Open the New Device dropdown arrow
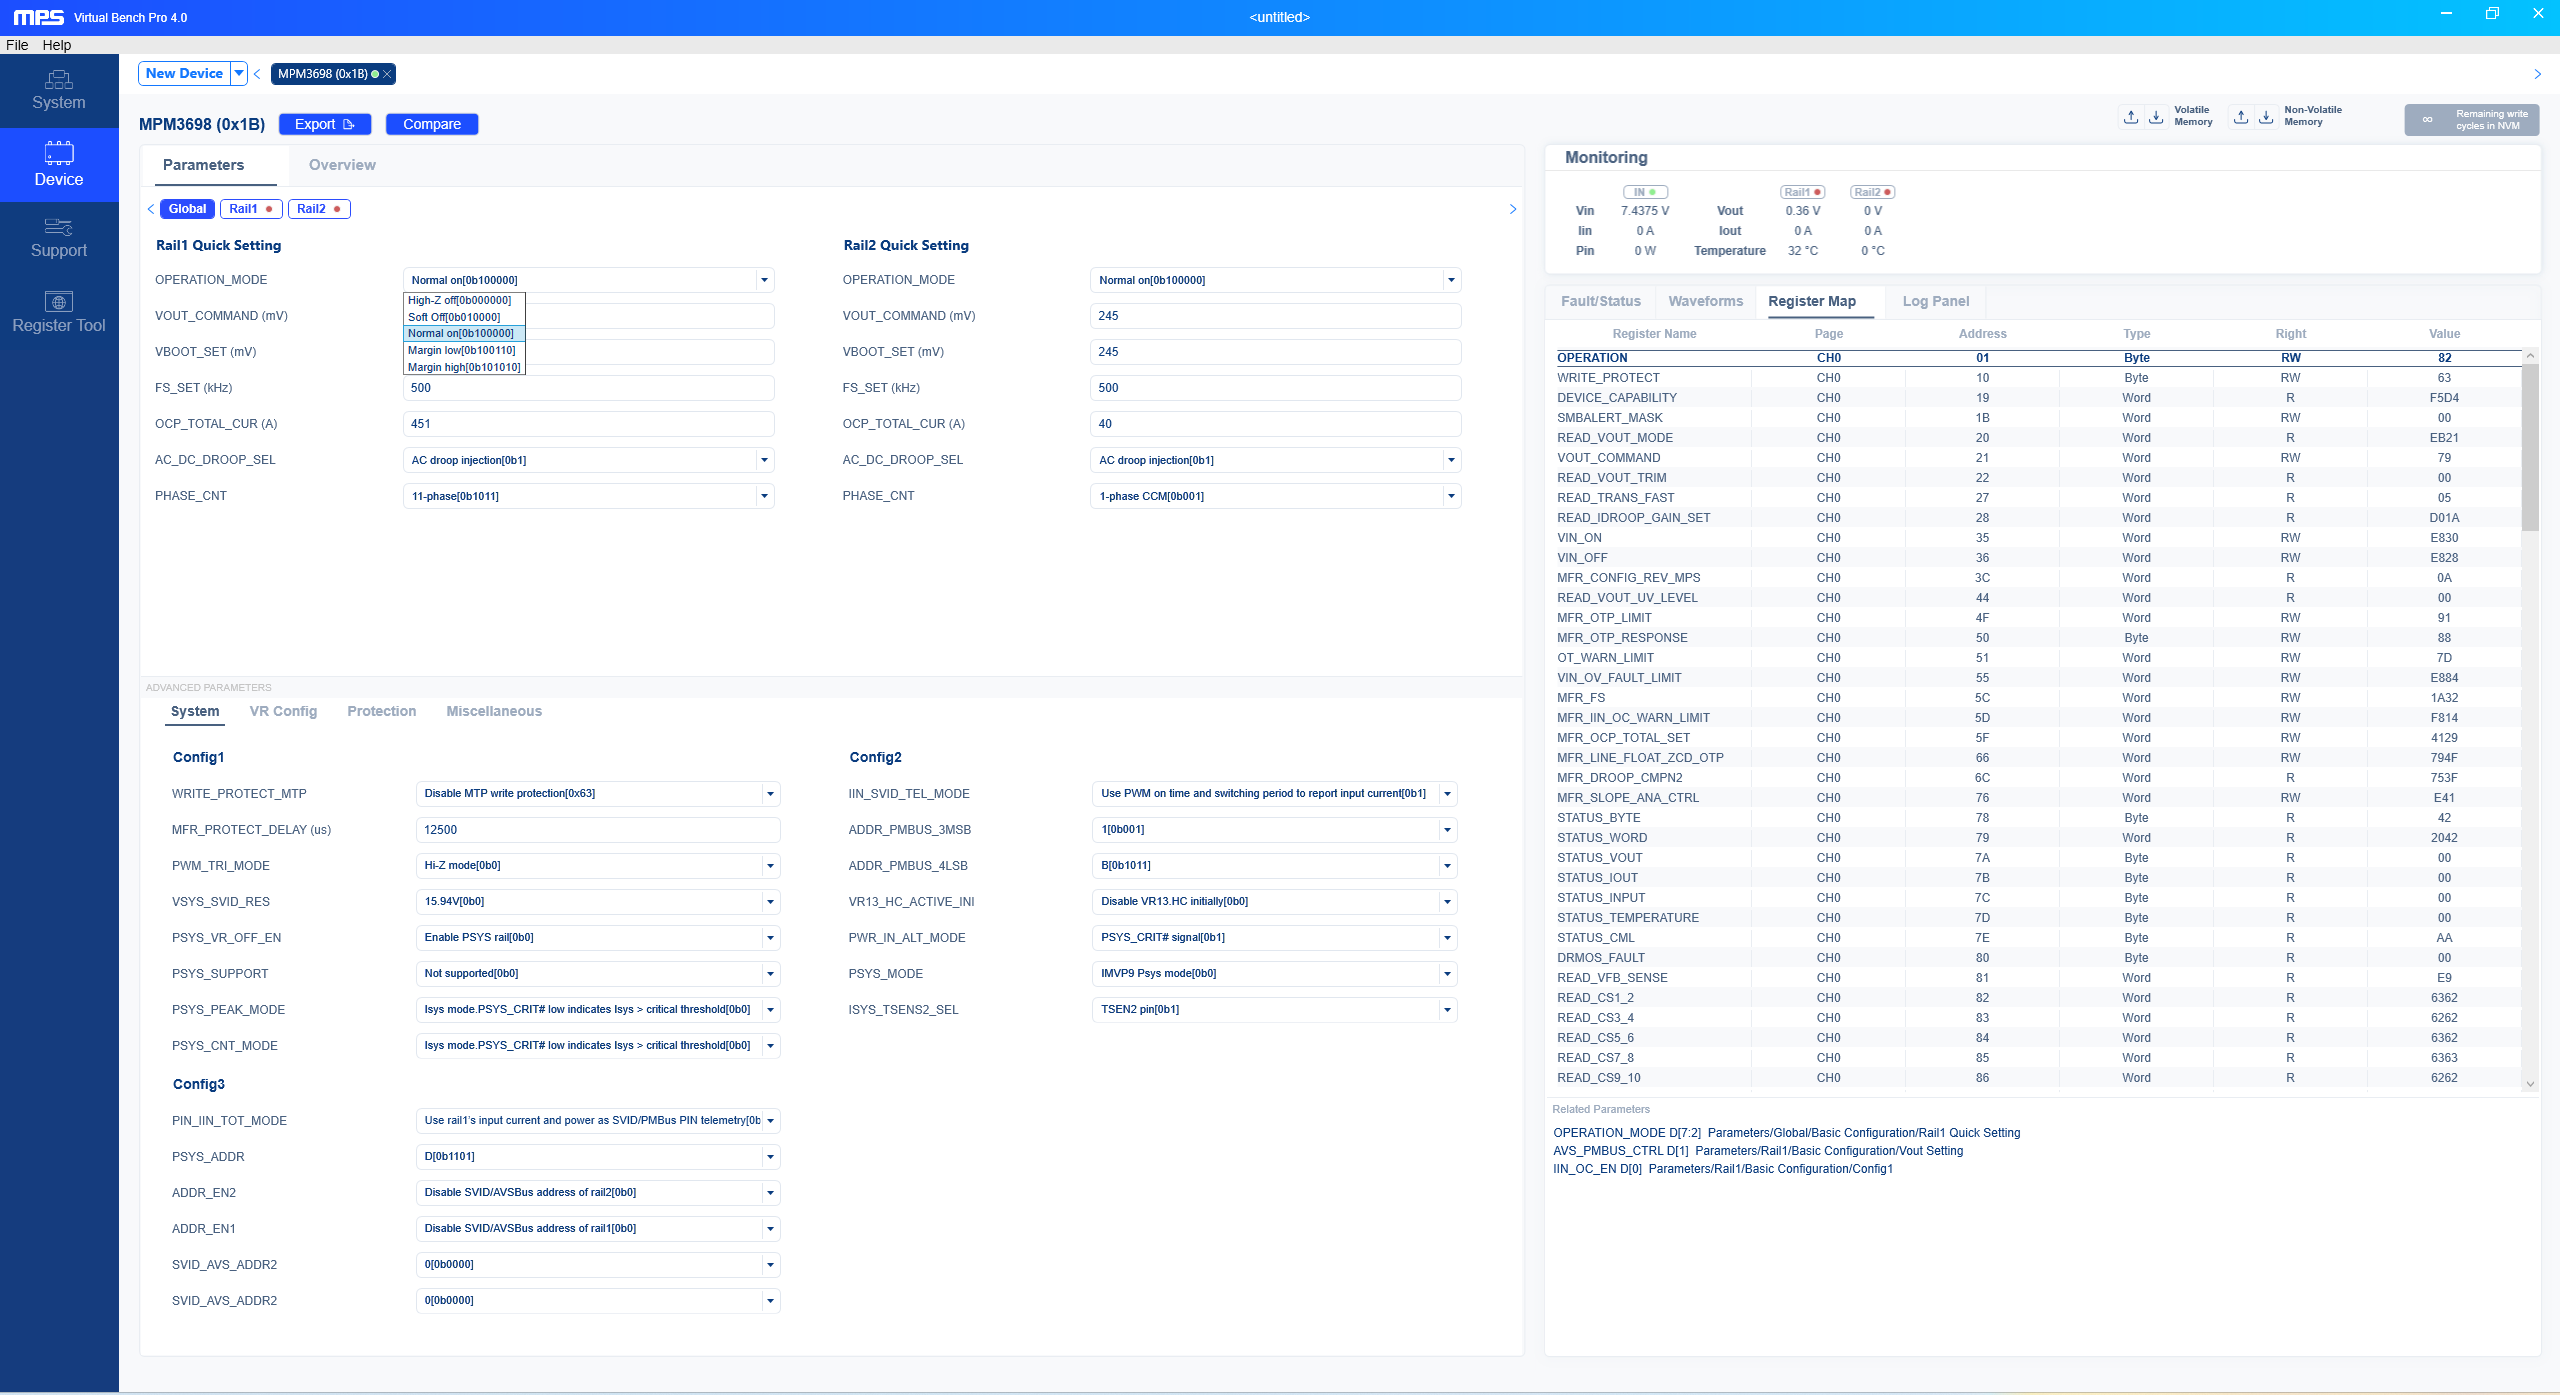This screenshot has width=2560, height=1395. (239, 73)
